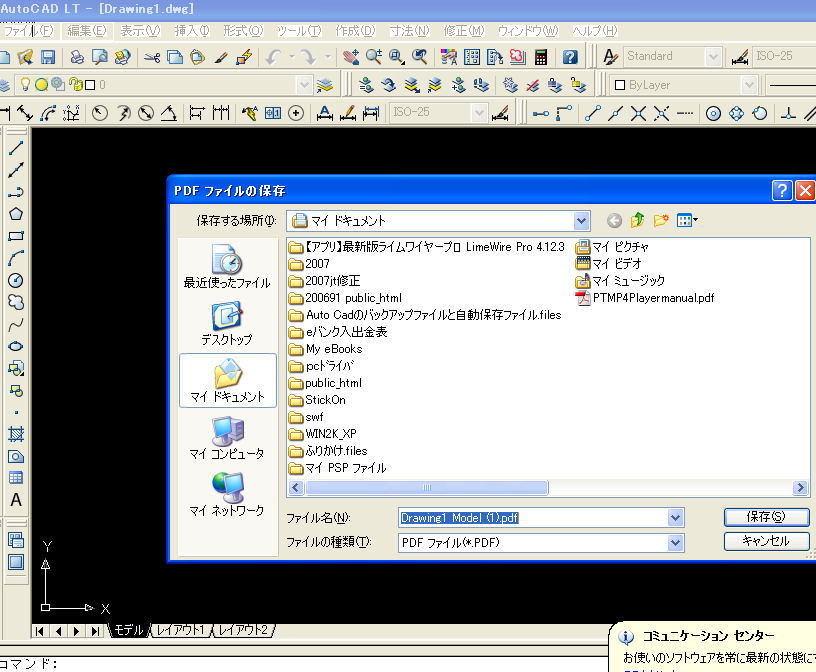Select the Ellipse draw tool
Viewport: 816px width, 672px height.
tap(16, 347)
